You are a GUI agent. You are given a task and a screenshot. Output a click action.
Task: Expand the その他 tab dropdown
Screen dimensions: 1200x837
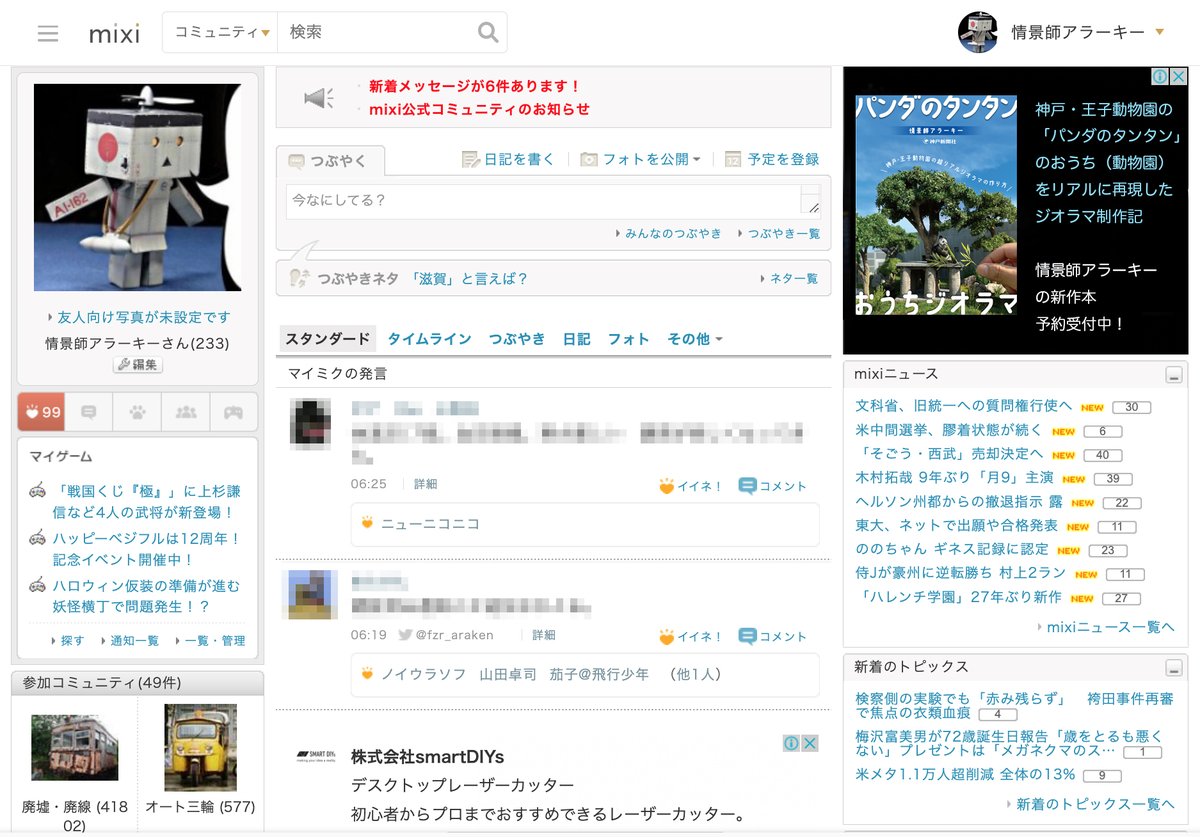click(695, 339)
